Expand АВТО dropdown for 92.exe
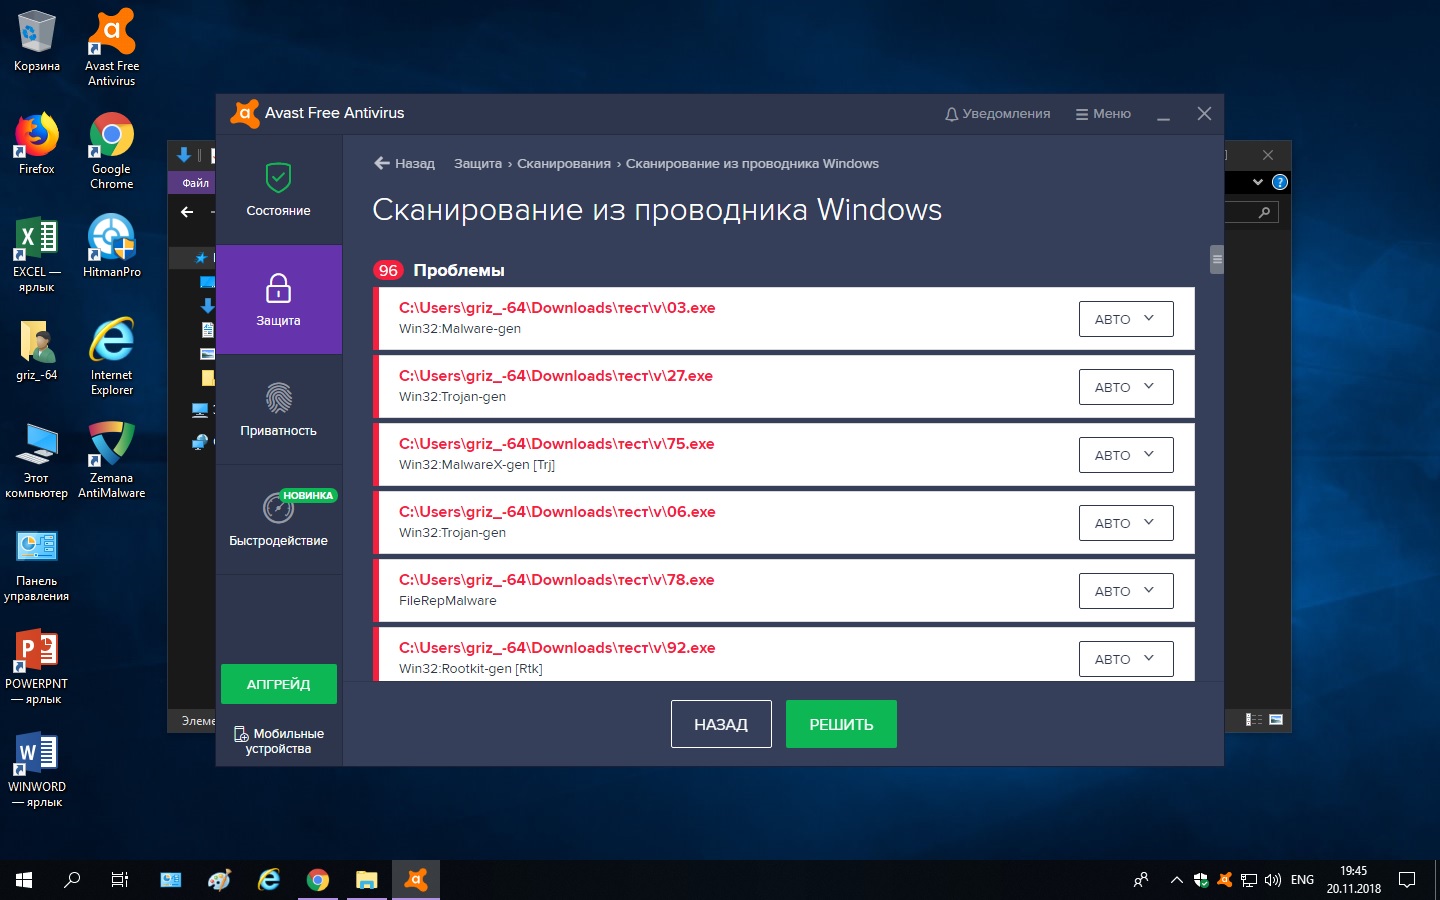 point(1126,659)
